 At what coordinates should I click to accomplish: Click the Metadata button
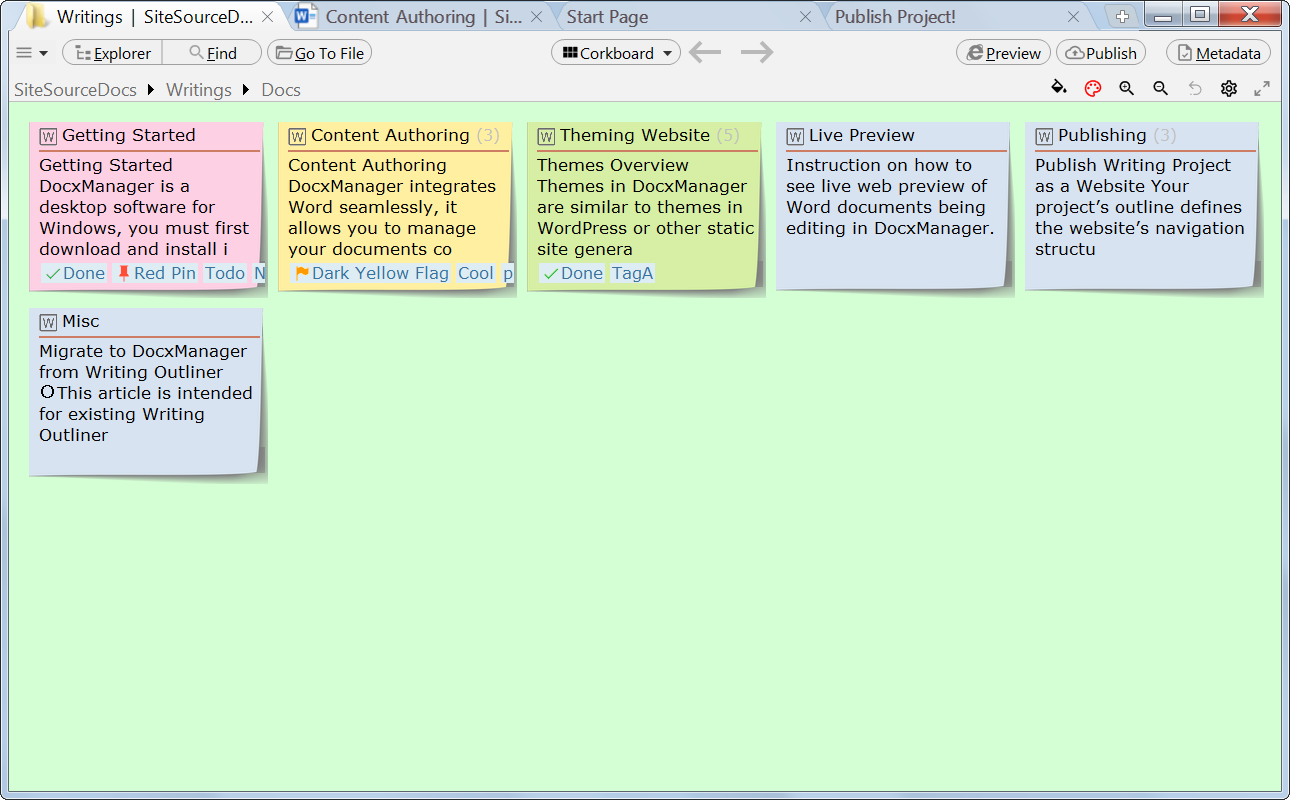point(1218,53)
